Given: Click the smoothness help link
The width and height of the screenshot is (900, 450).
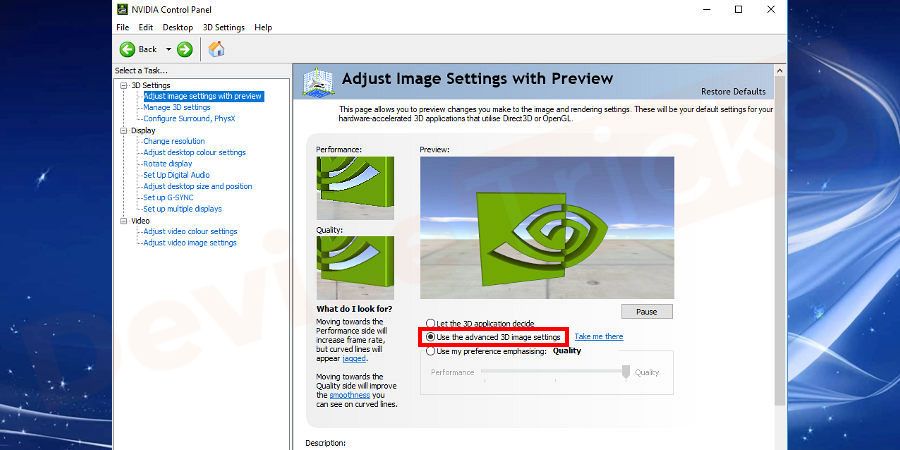Looking at the screenshot, I should [x=350, y=395].
